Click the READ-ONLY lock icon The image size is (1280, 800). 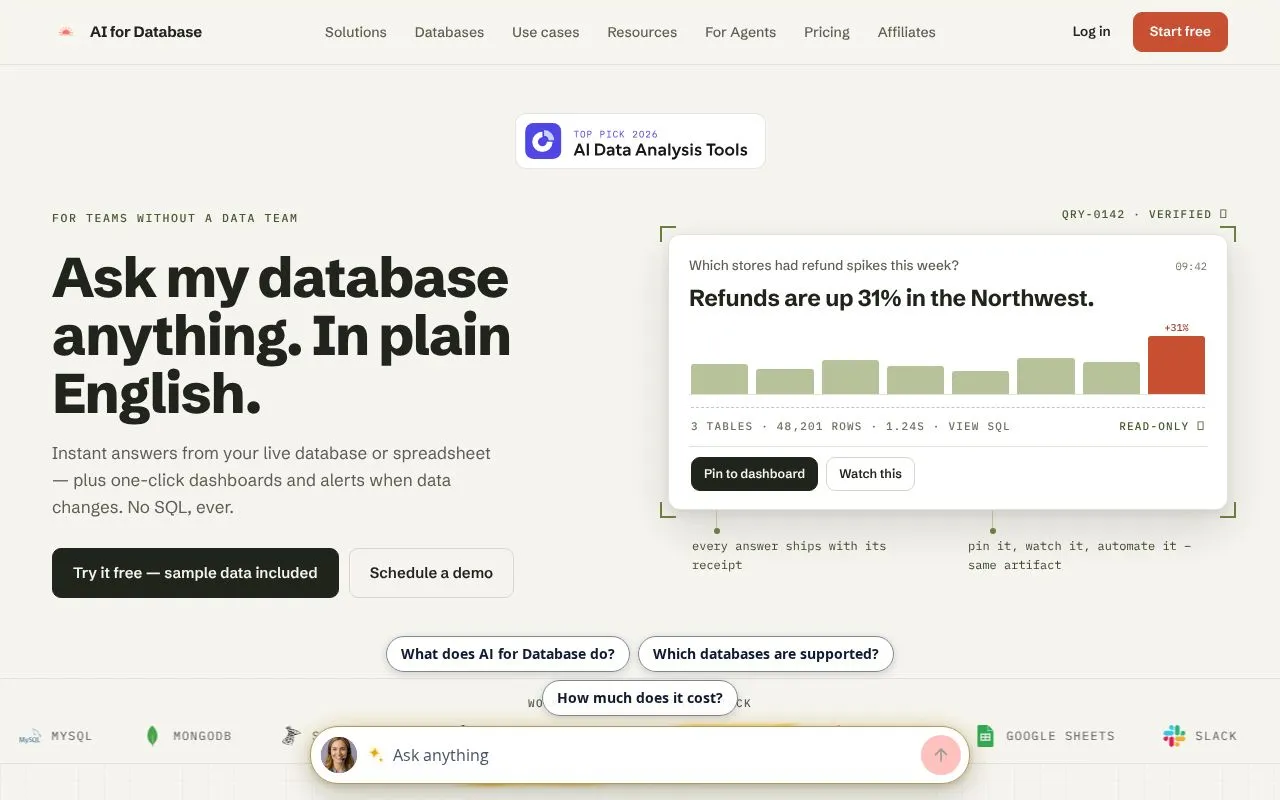[x=1201, y=426]
